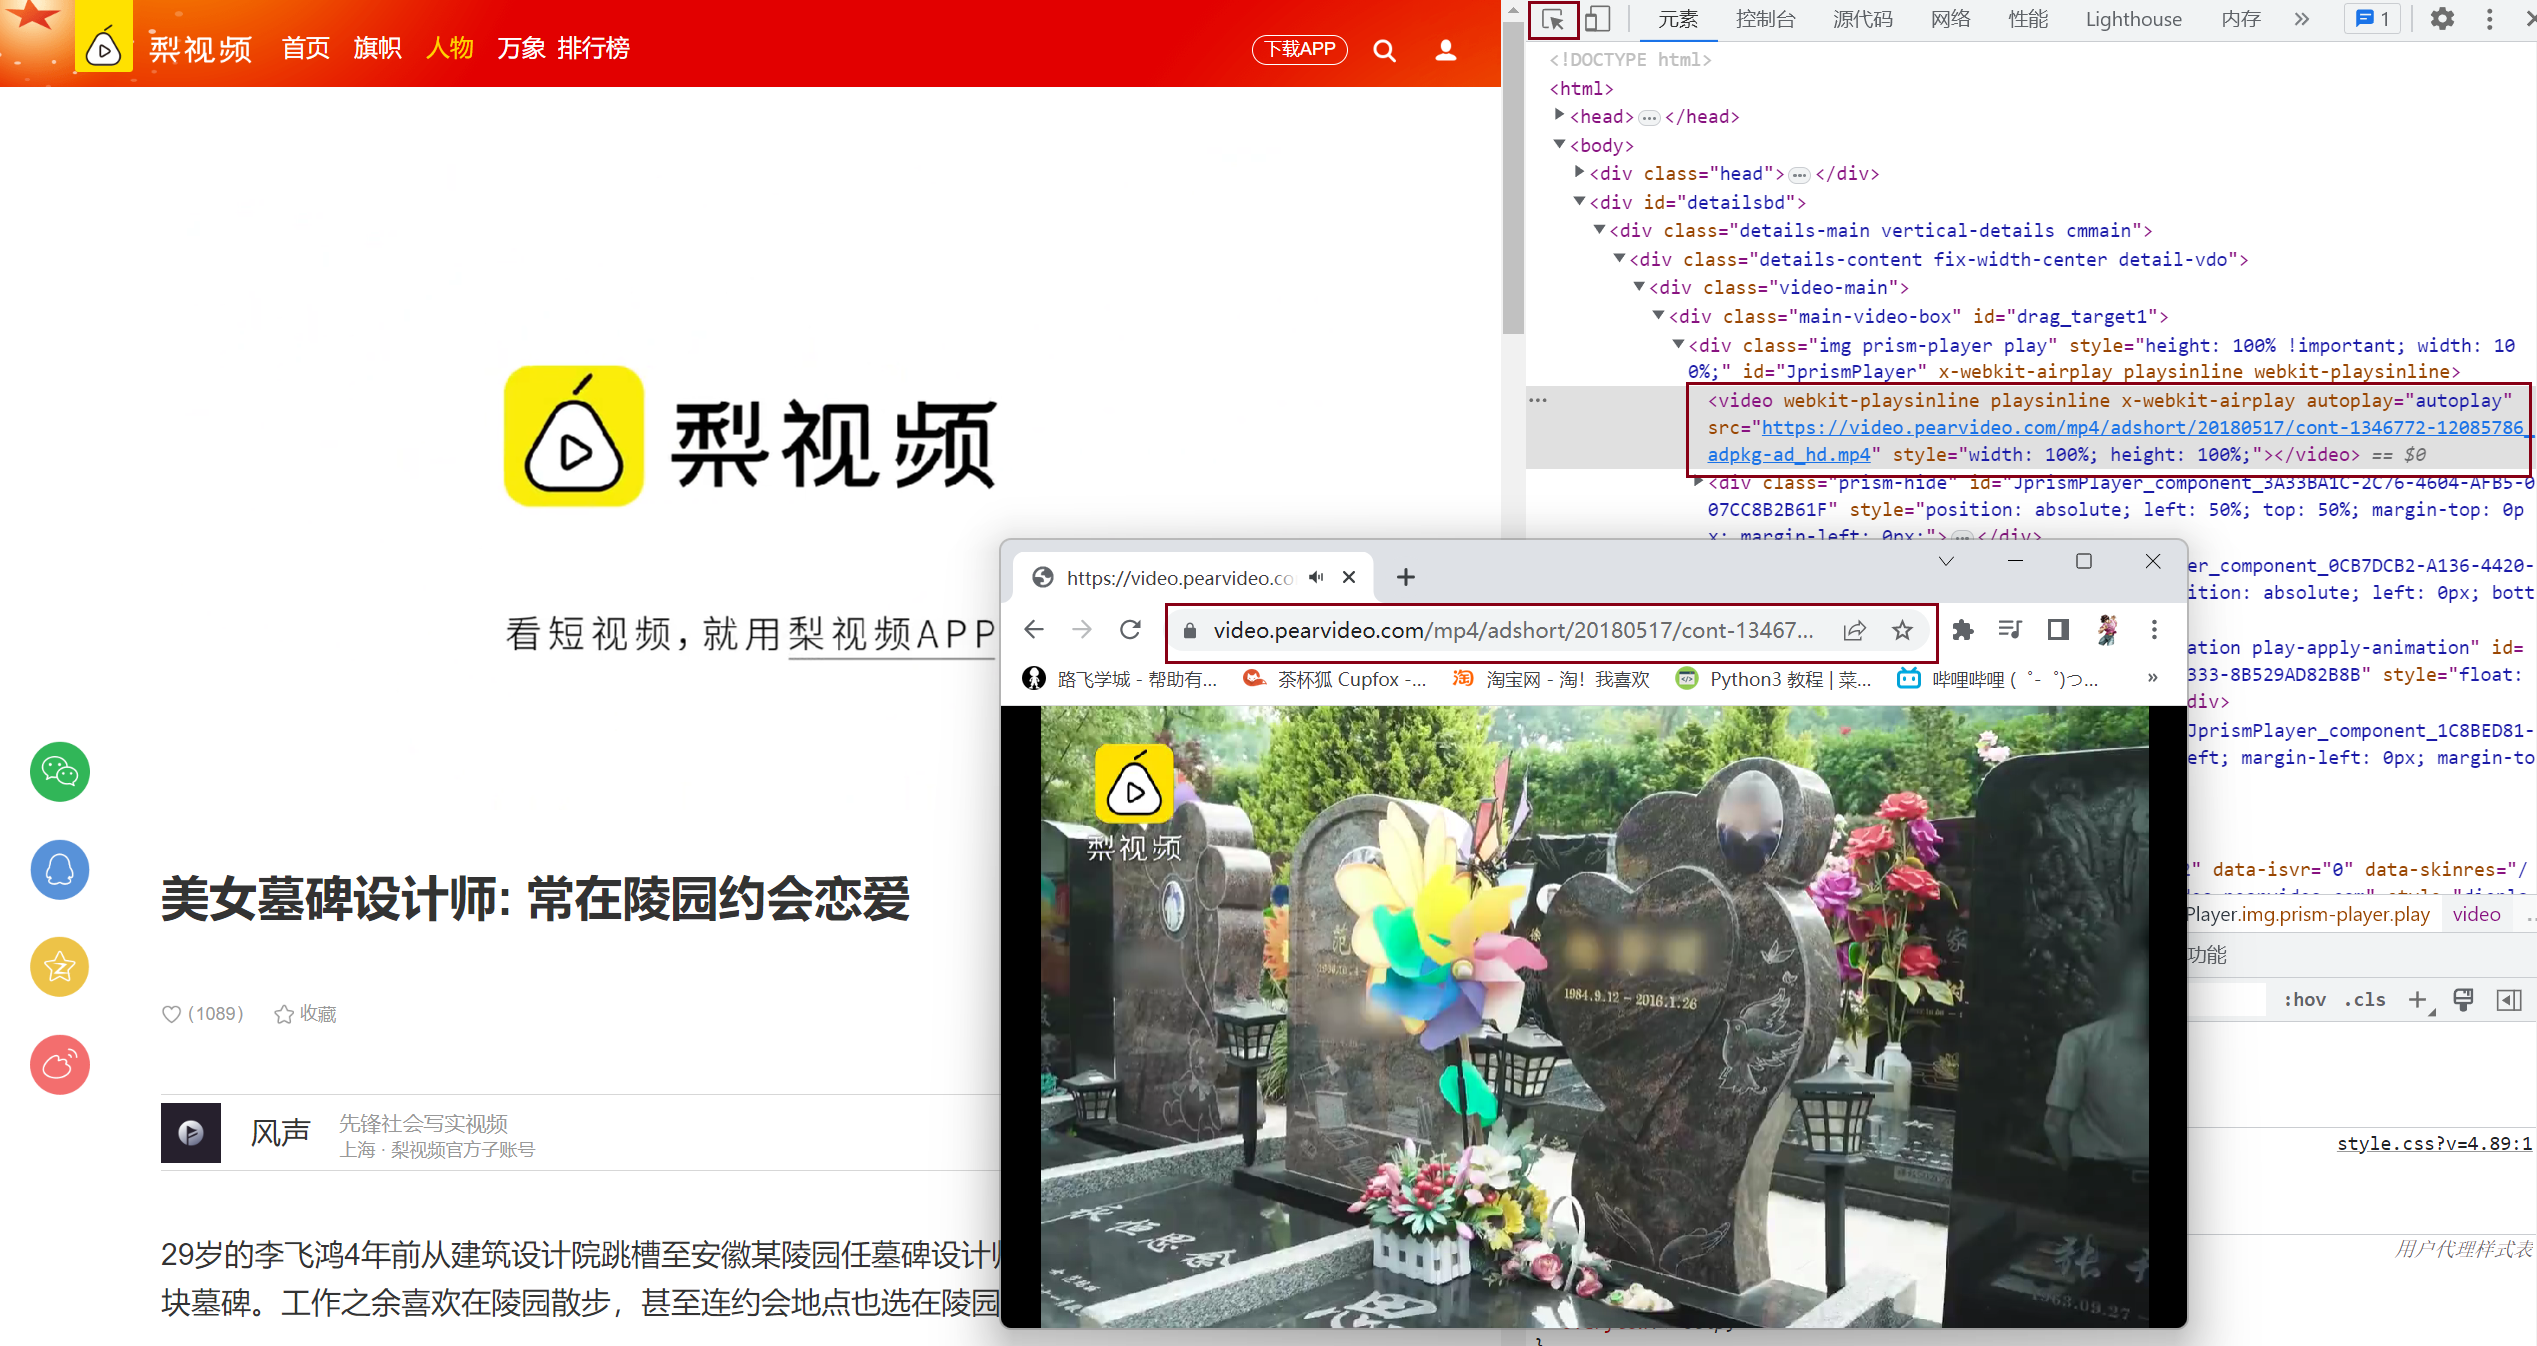Expand the div class="head" node
The image size is (2537, 1346).
pyautogui.click(x=1579, y=172)
